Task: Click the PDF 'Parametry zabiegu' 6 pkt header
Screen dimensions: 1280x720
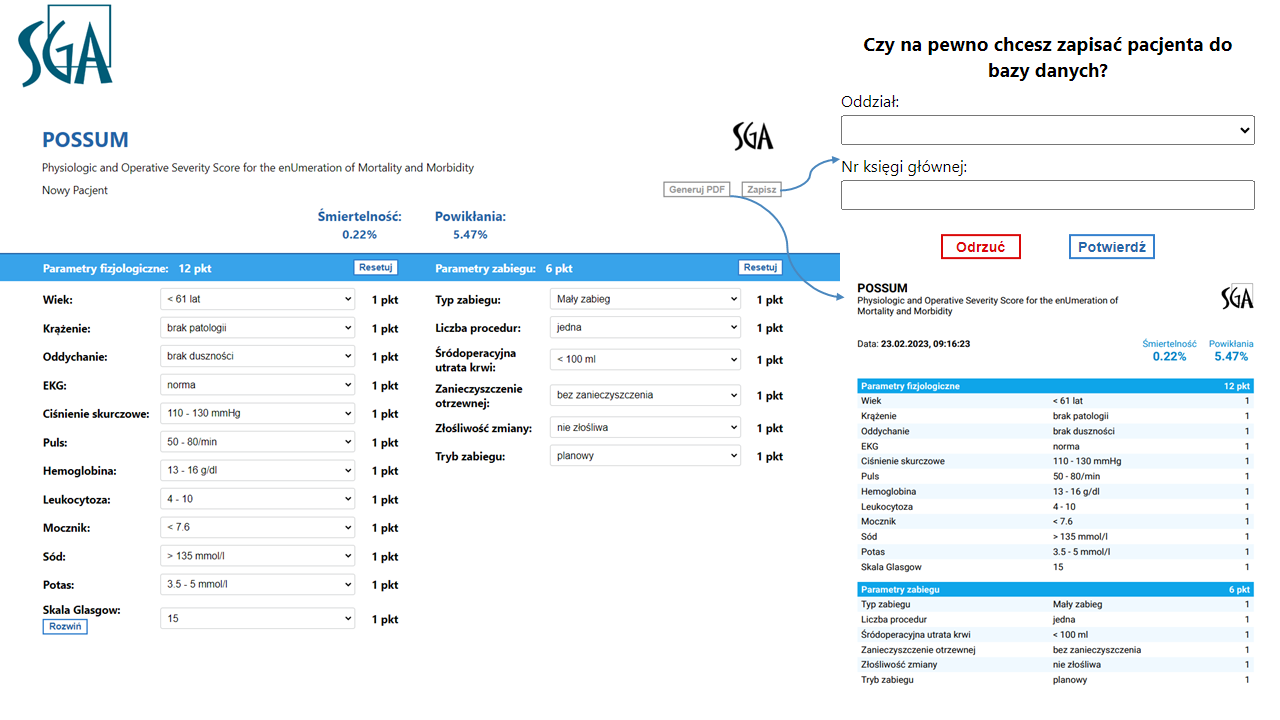Action: [1055, 589]
